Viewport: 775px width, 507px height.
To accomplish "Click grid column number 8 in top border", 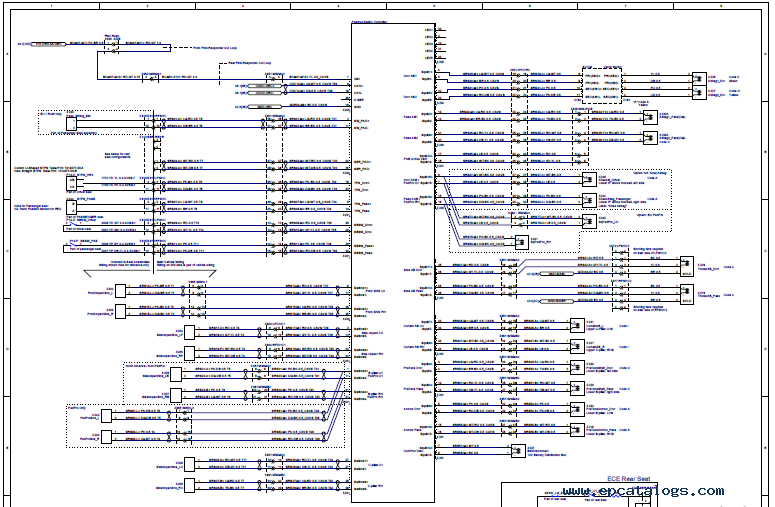I will tap(721, 6).
